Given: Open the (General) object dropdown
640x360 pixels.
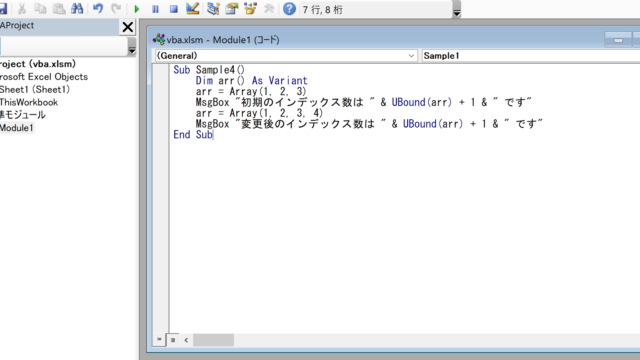Looking at the screenshot, I should coord(286,56).
